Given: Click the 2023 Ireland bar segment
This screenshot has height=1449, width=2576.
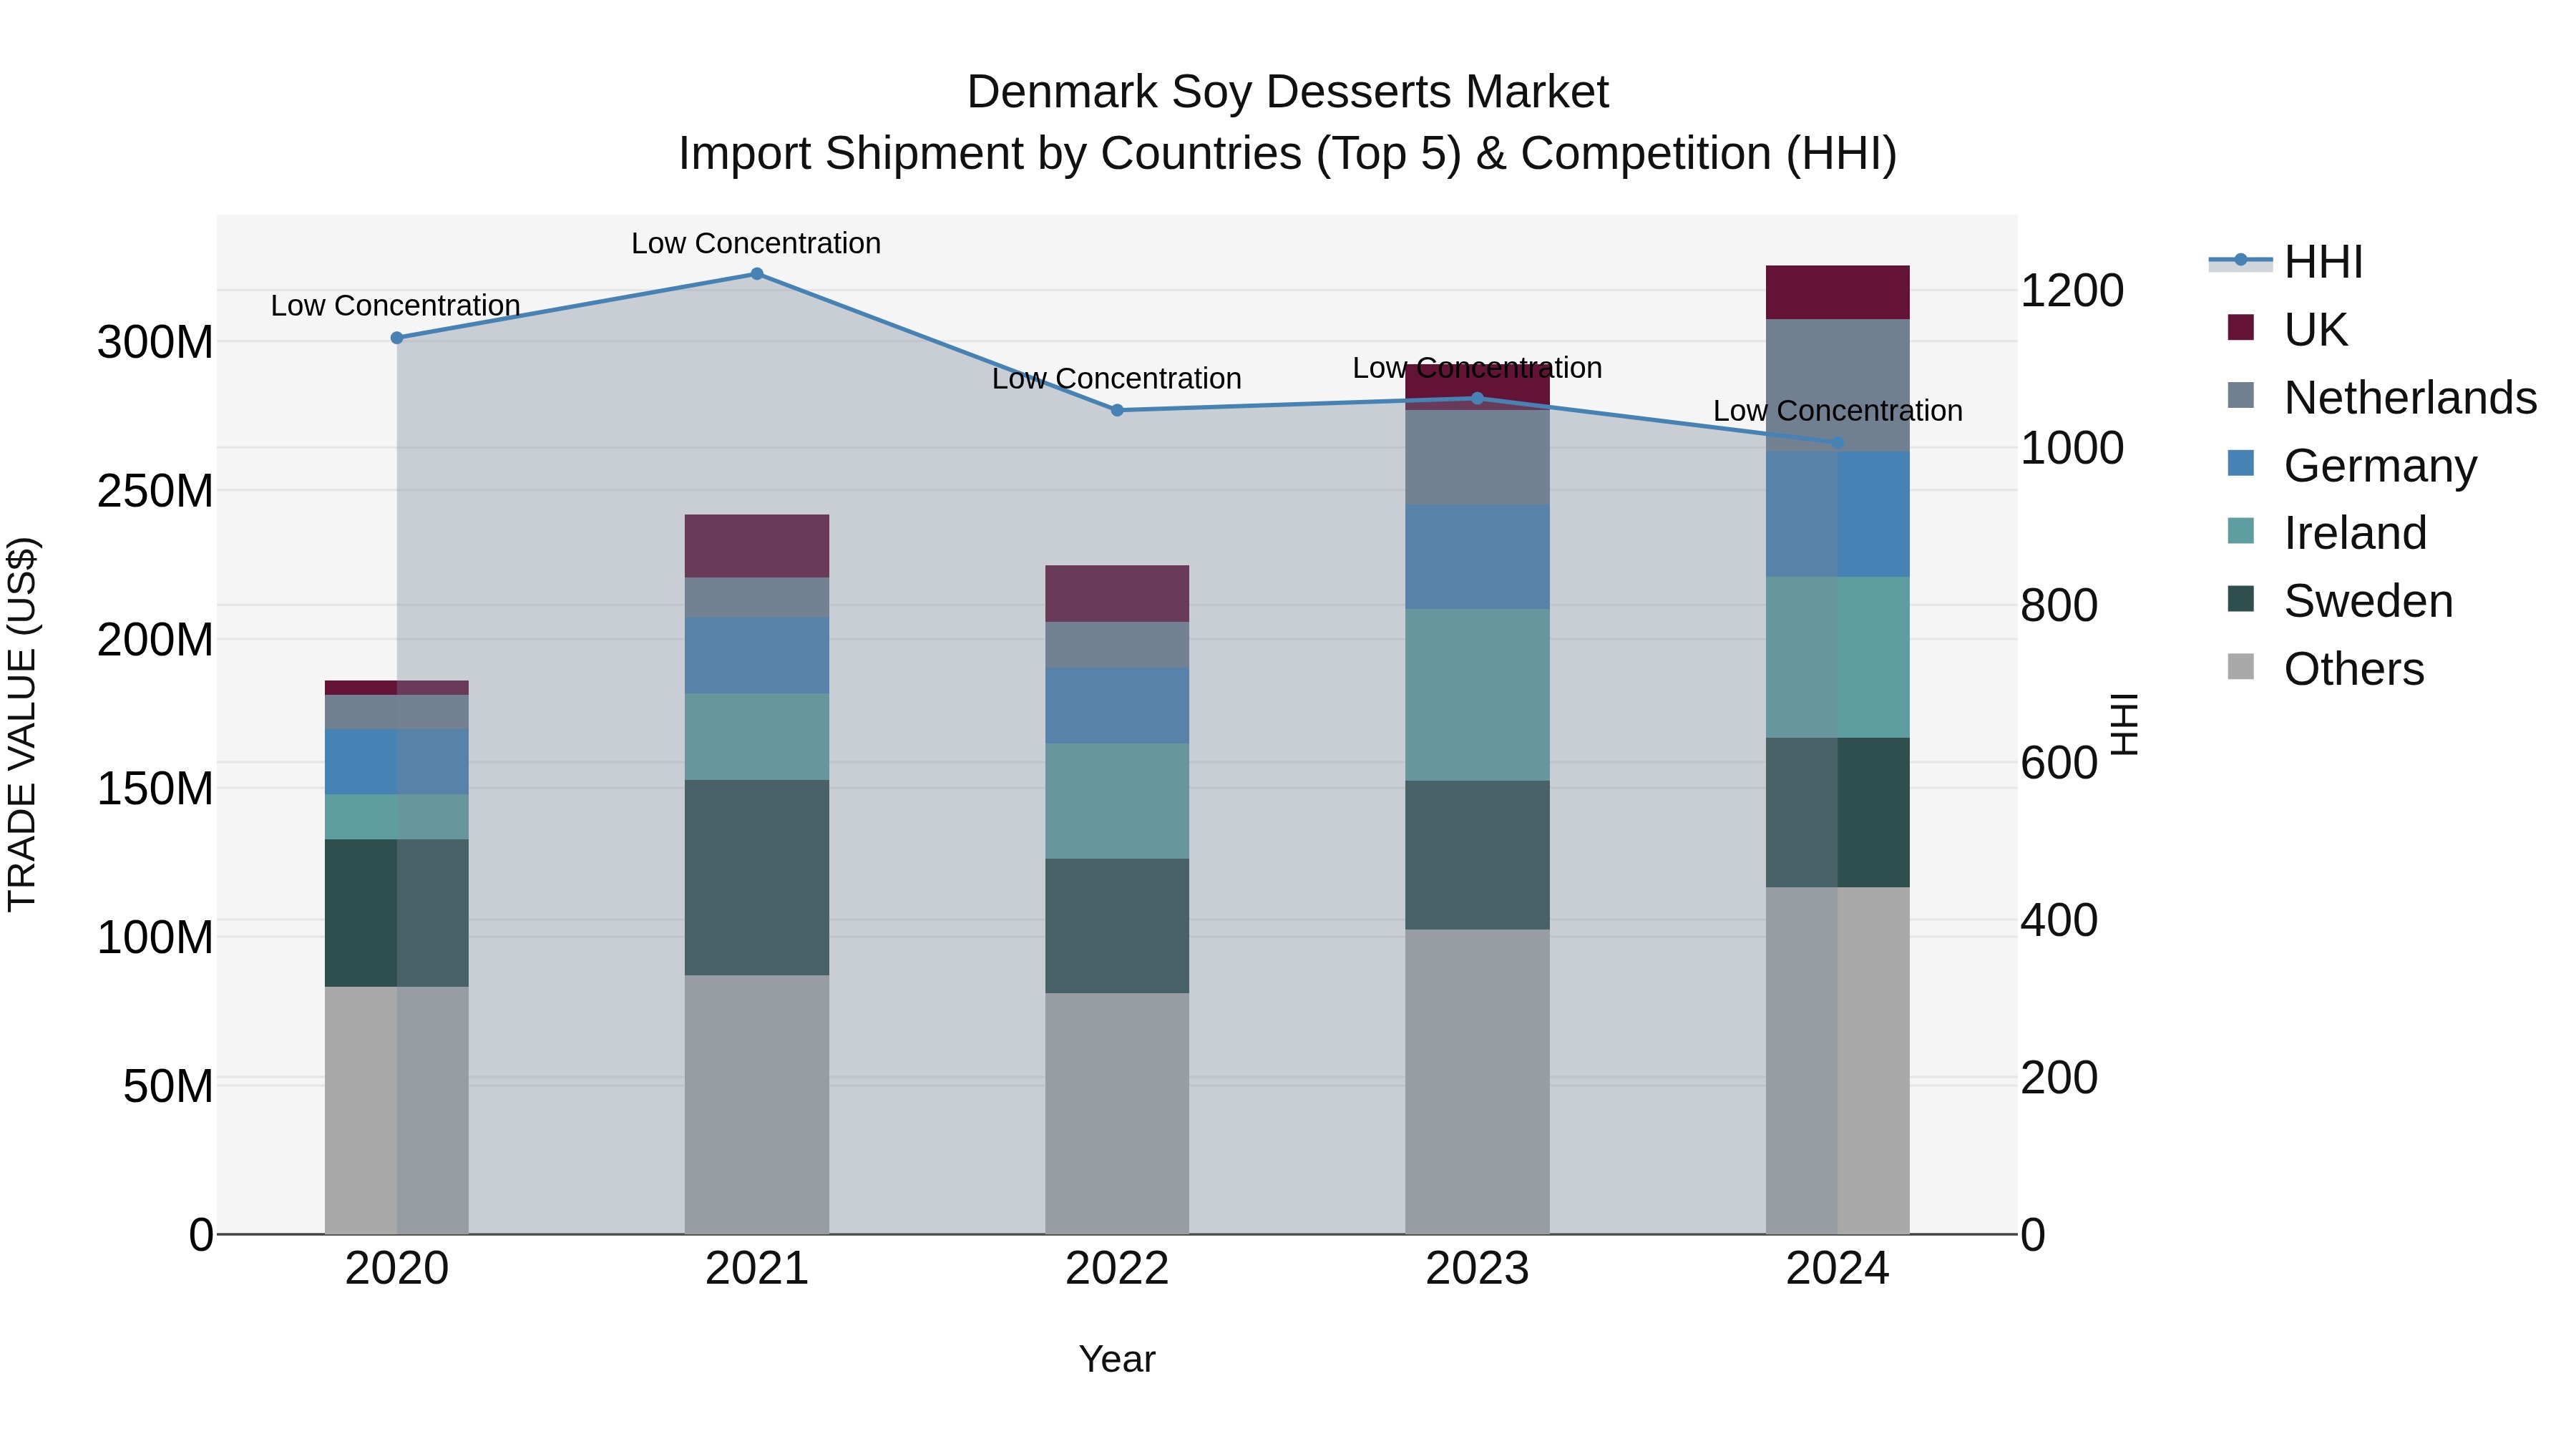Looking at the screenshot, I should pos(1478,695).
